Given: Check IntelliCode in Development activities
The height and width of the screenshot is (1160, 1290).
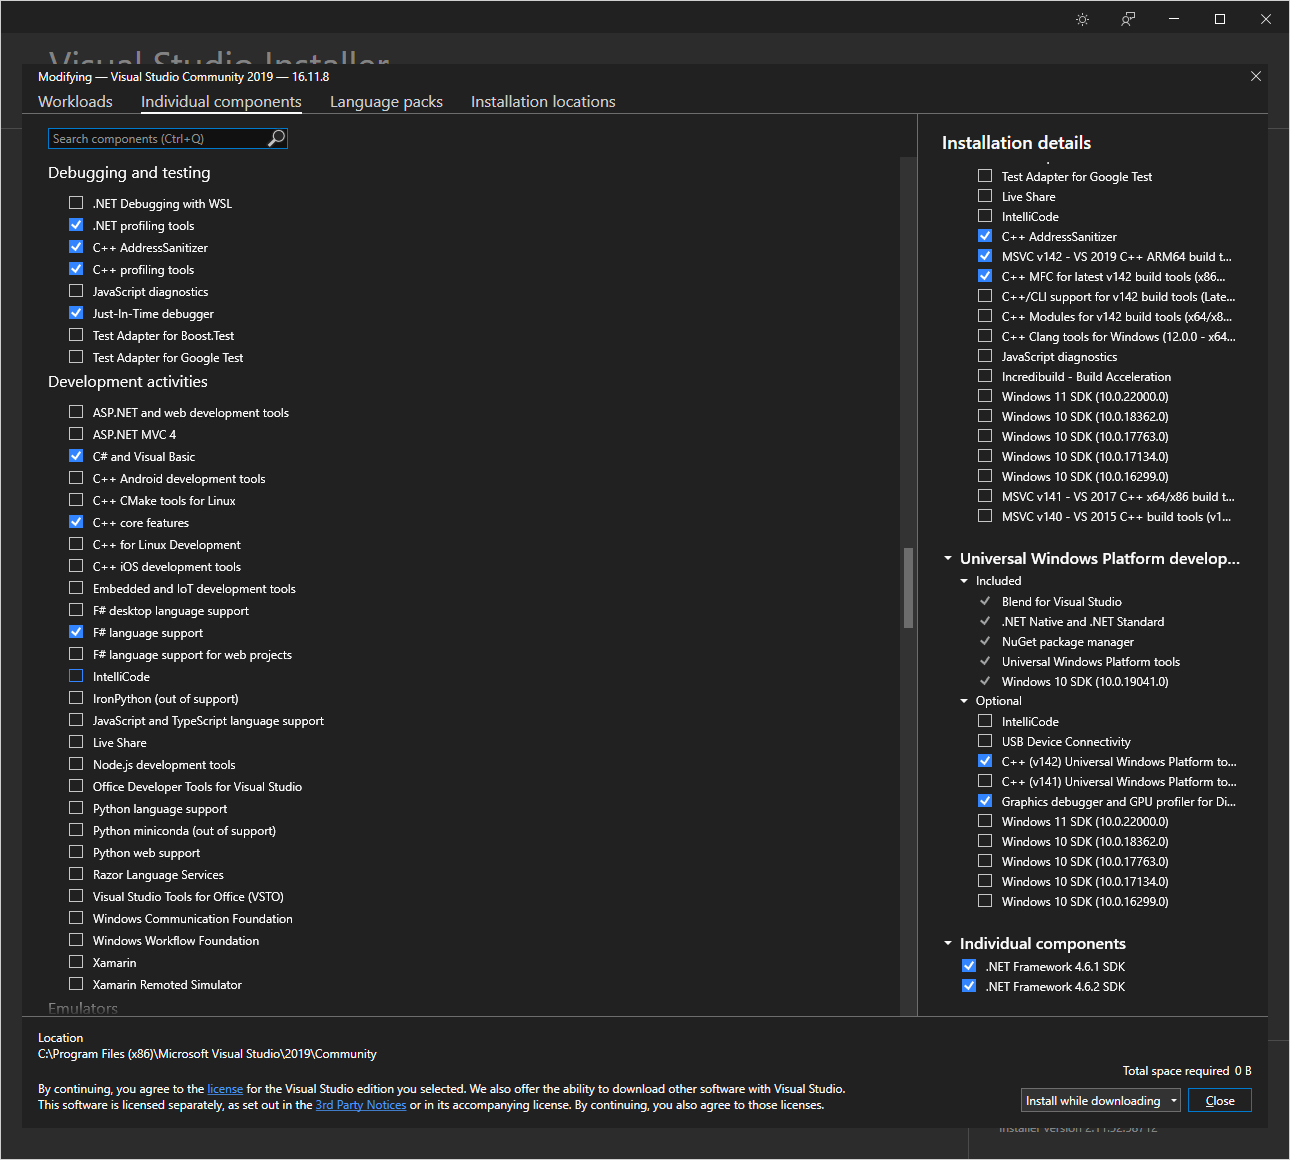Looking at the screenshot, I should click(76, 676).
